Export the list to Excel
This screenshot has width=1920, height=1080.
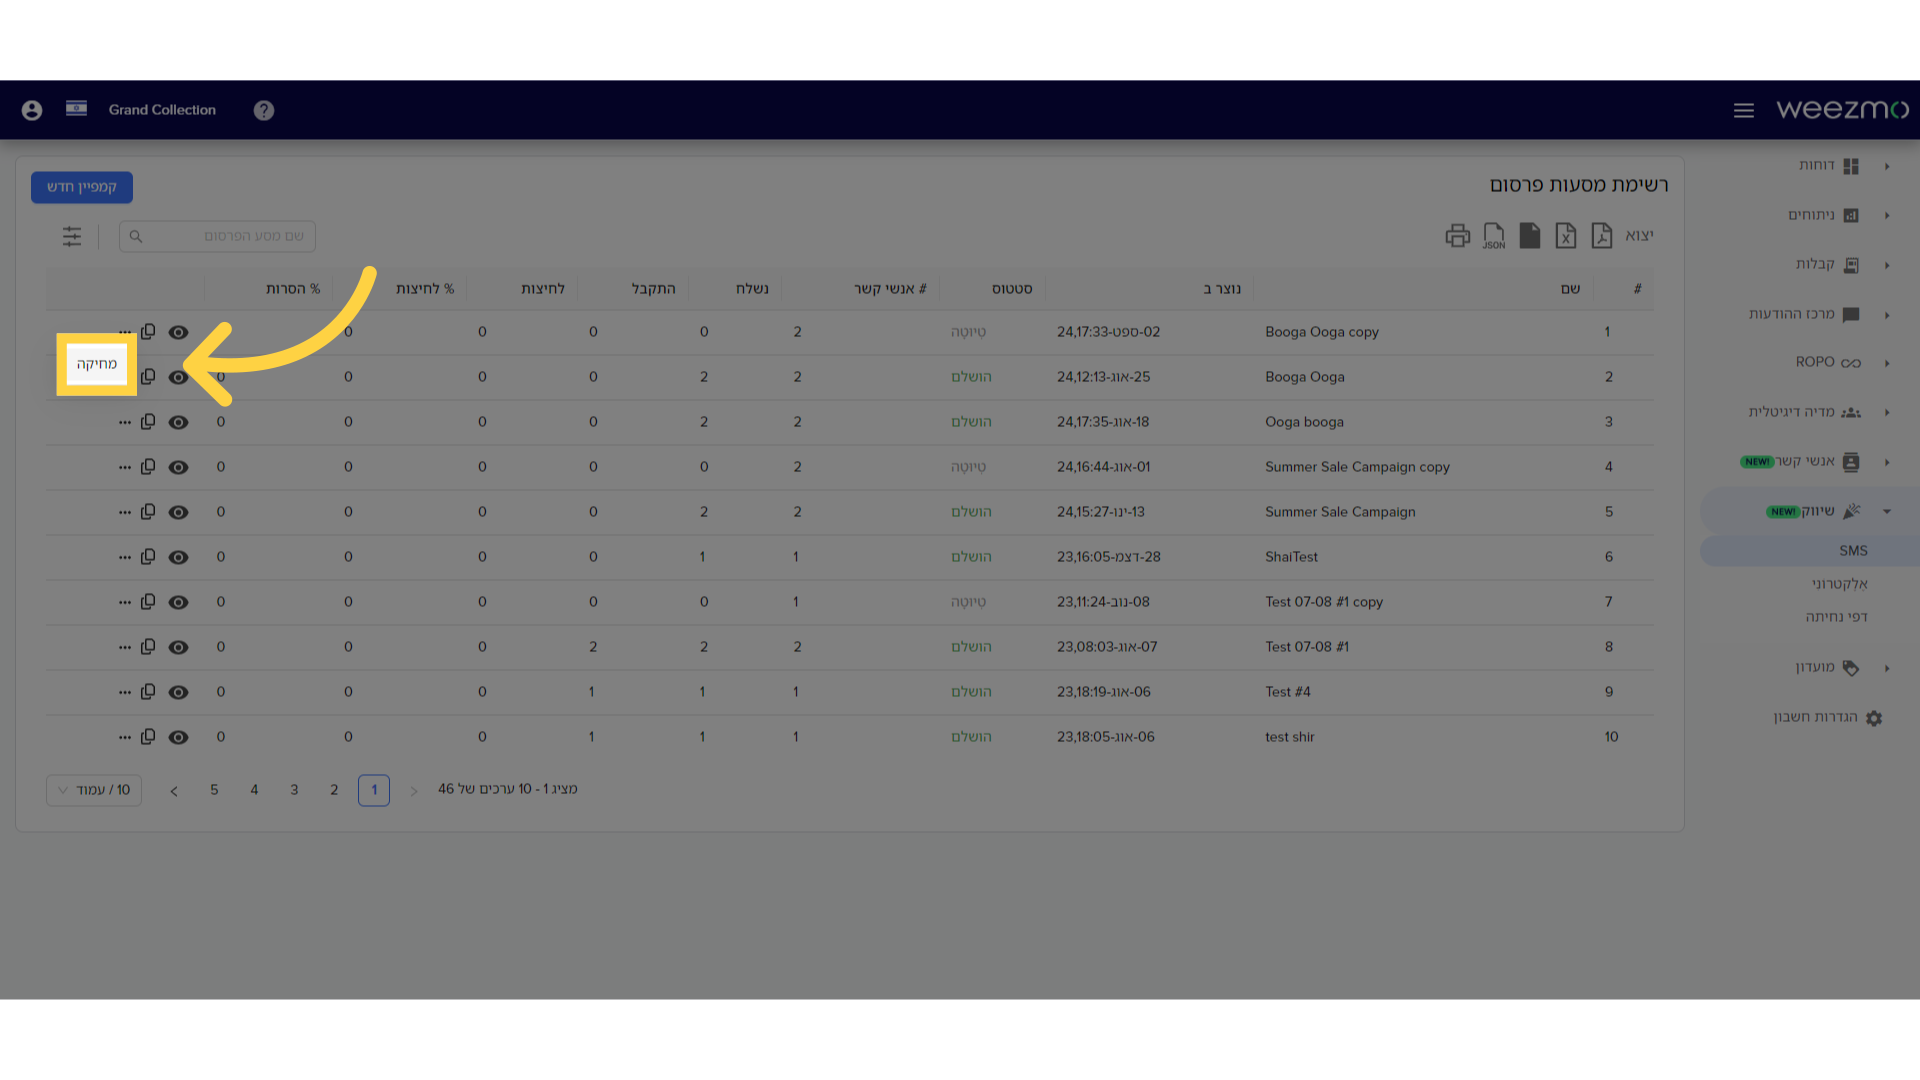point(1566,236)
